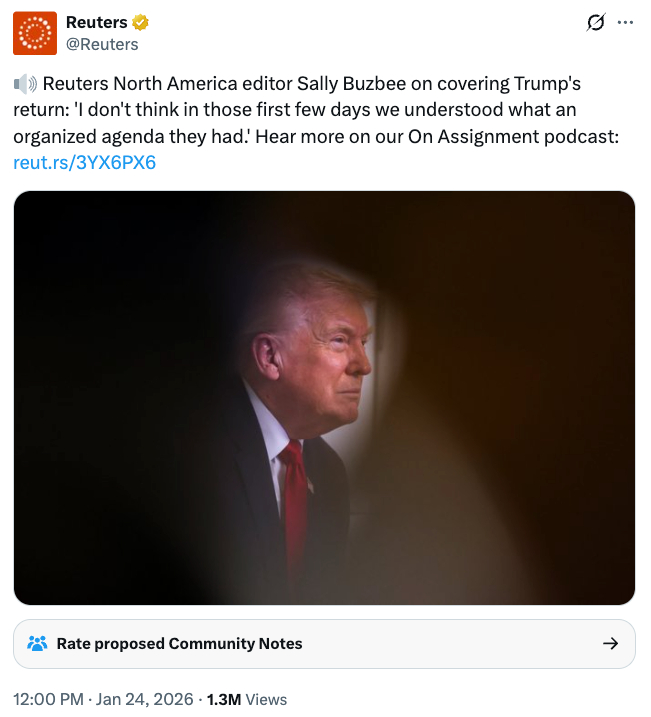Click the 12:00 PM time stamp

(48, 699)
